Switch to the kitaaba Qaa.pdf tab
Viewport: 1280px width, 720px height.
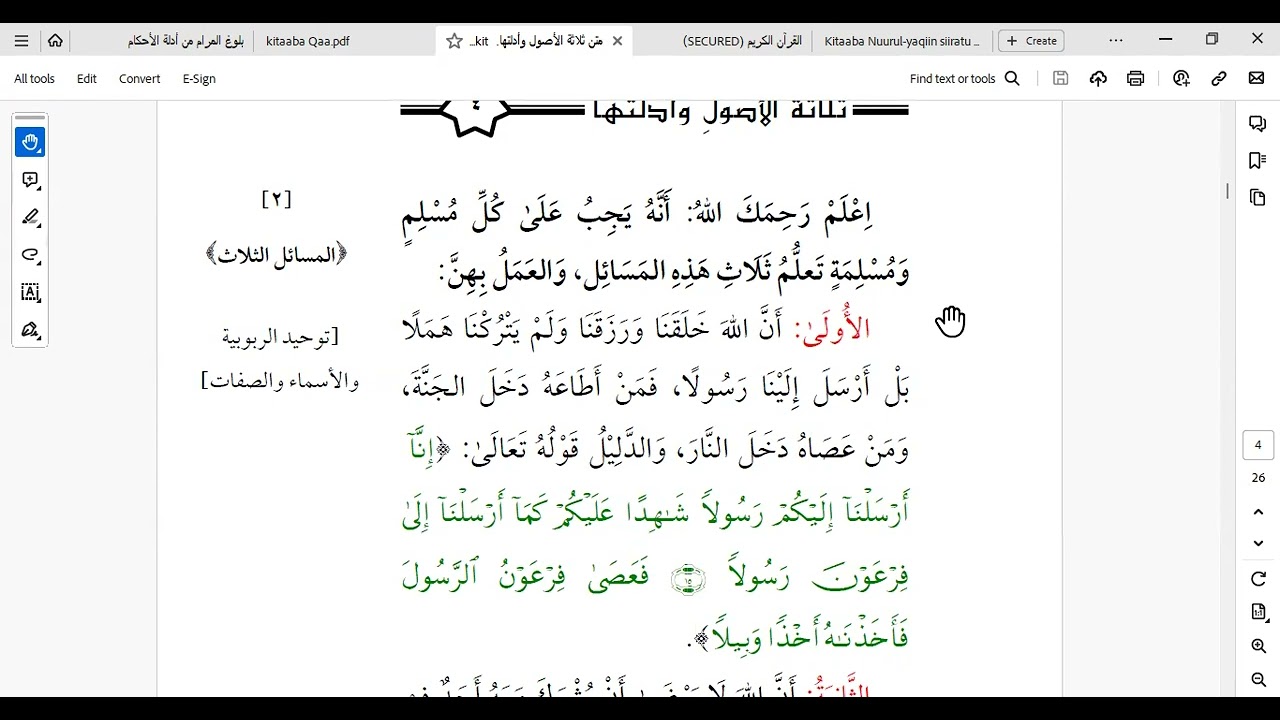(x=308, y=41)
